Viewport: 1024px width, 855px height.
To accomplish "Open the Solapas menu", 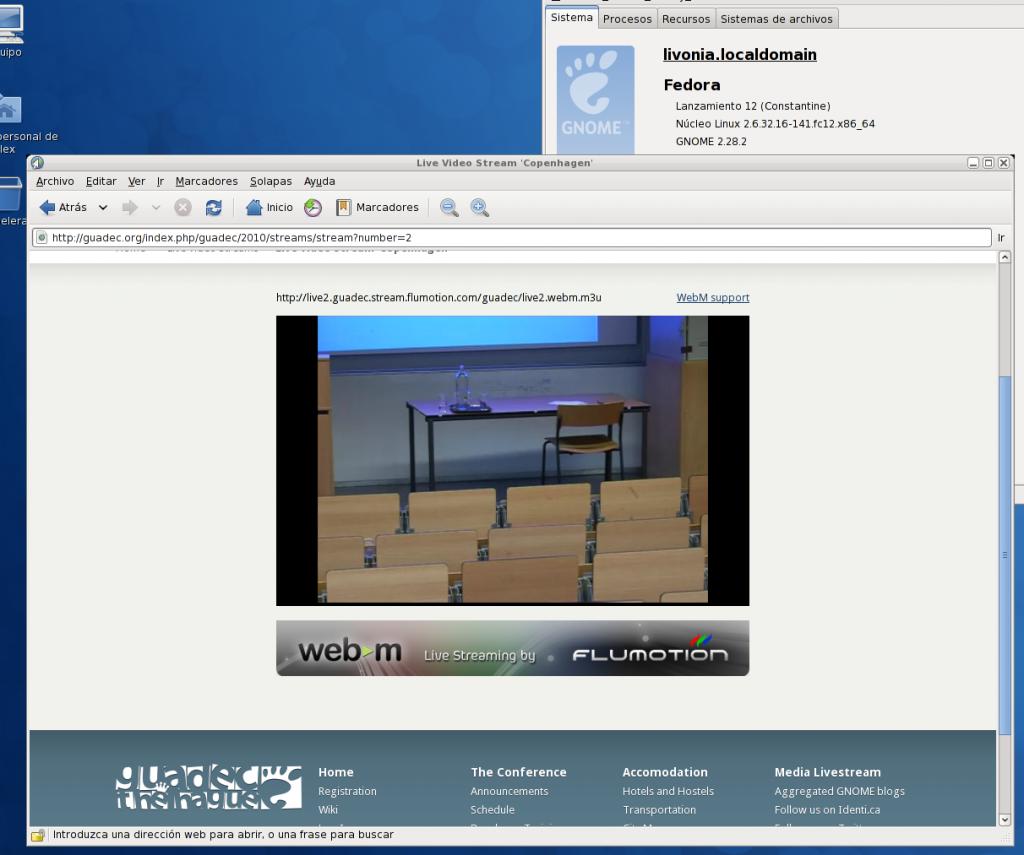I will (x=271, y=182).
